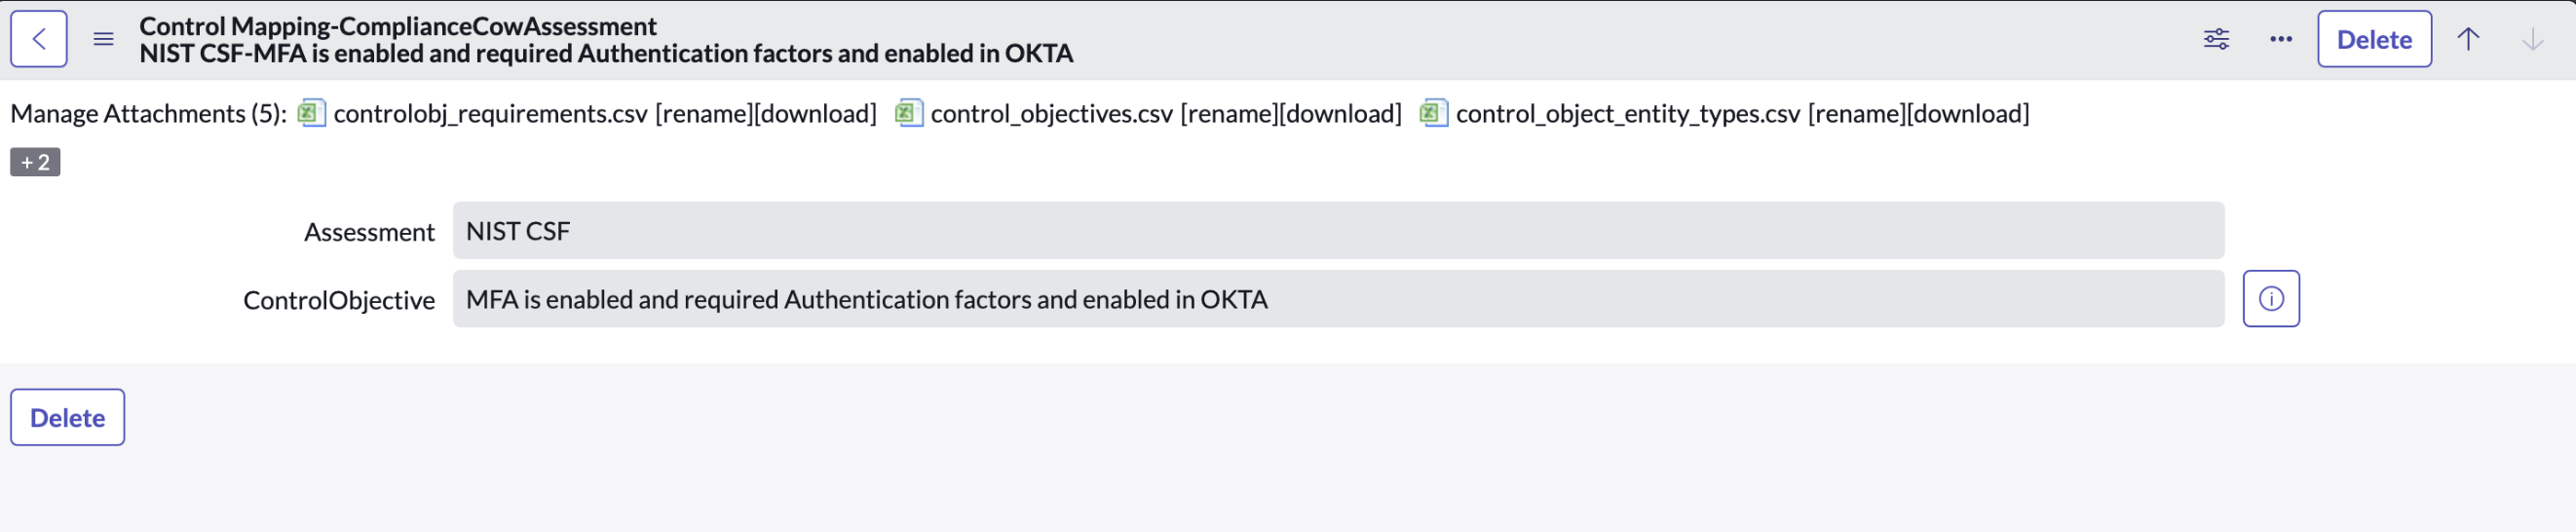
Task: Expand the +2 hidden attachments badge
Action: point(35,162)
